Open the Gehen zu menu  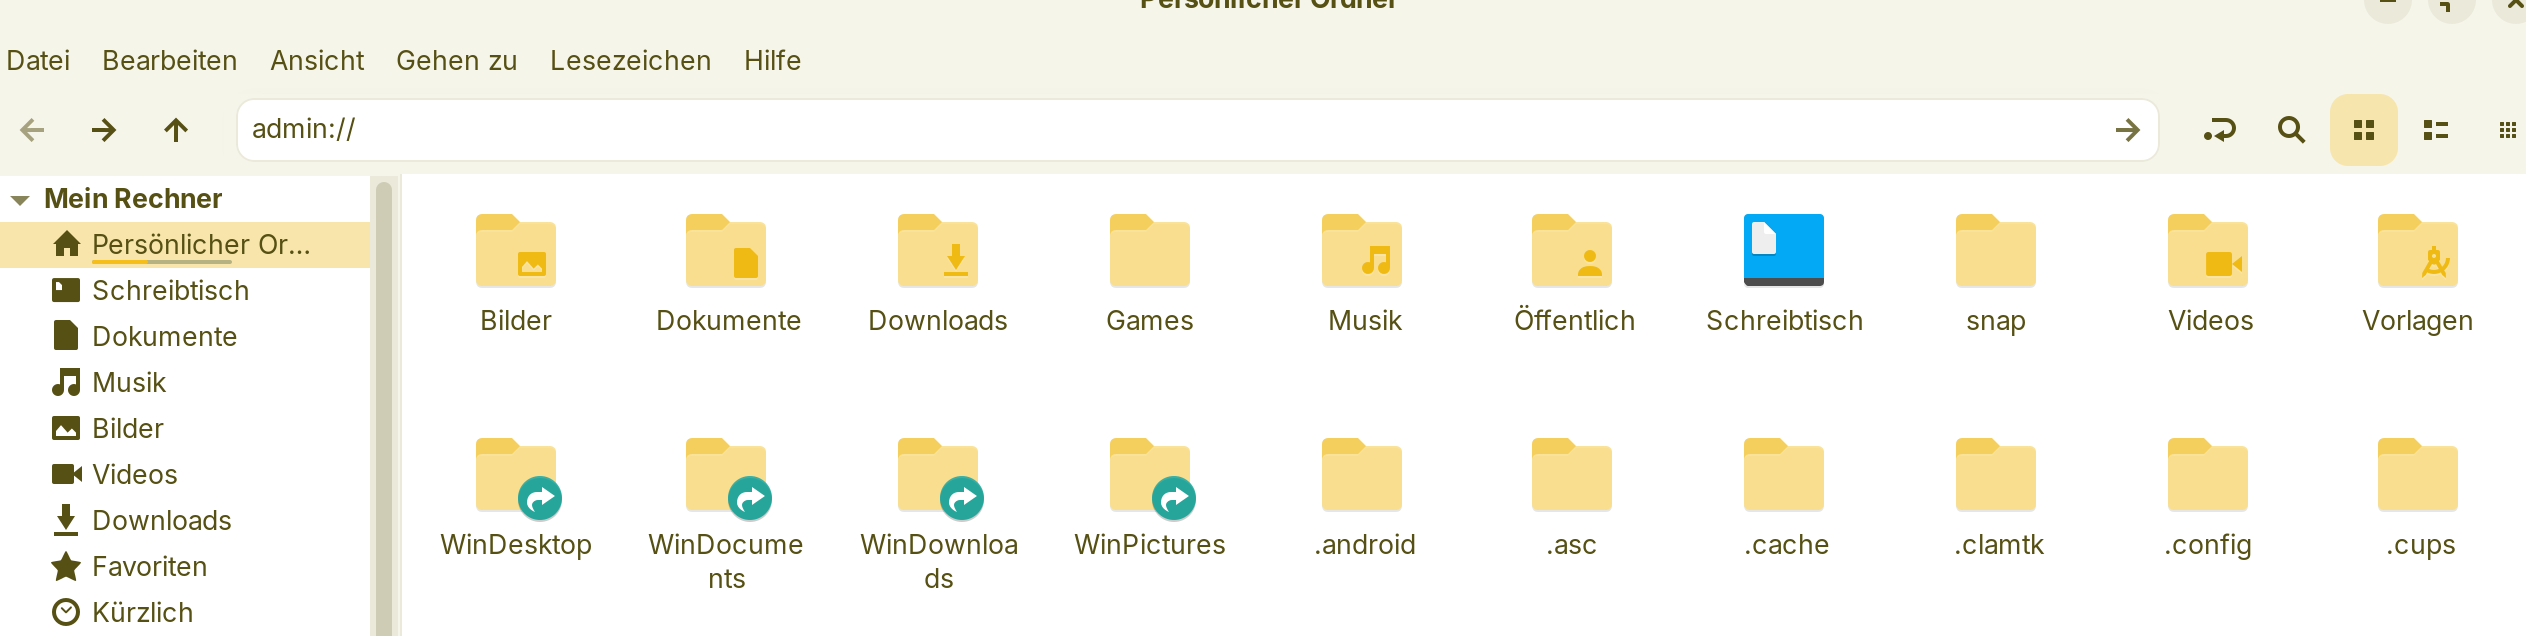(x=457, y=61)
